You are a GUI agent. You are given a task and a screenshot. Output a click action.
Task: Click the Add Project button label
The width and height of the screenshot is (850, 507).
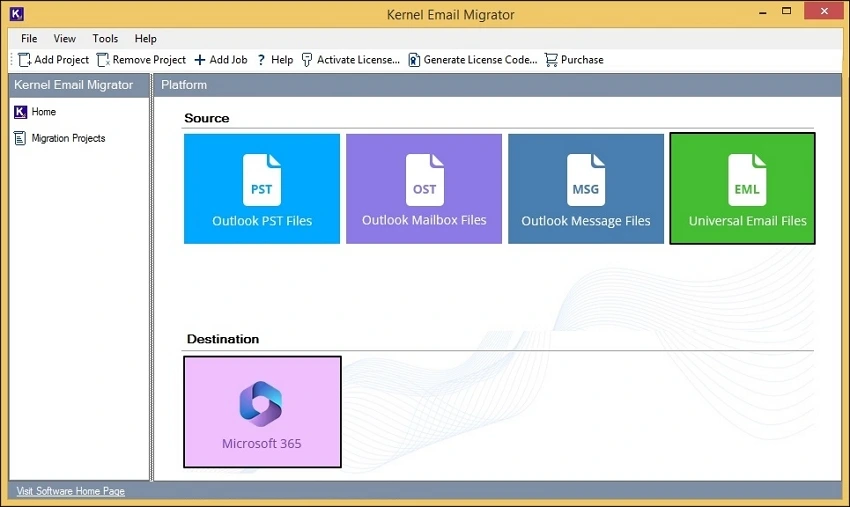click(x=61, y=60)
